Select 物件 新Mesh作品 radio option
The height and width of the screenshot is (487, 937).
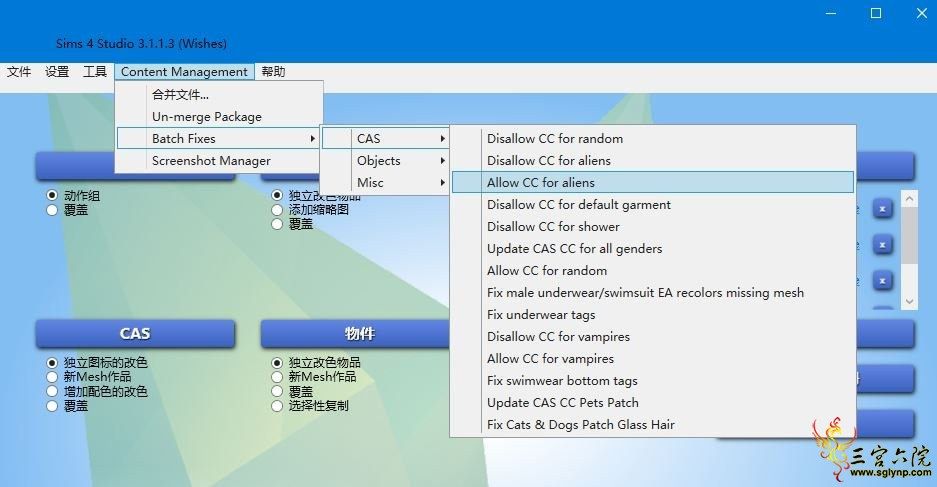tap(277, 377)
